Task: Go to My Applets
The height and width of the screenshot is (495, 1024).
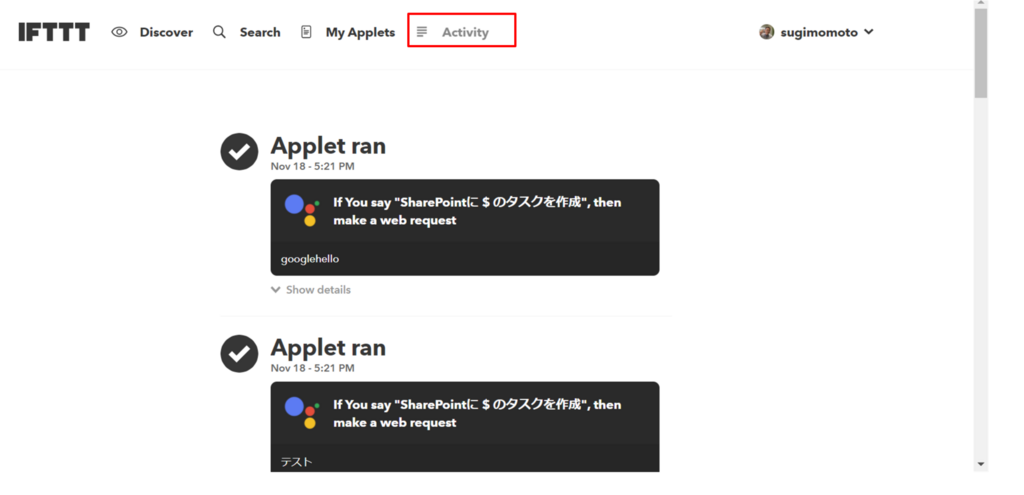Action: pos(360,32)
